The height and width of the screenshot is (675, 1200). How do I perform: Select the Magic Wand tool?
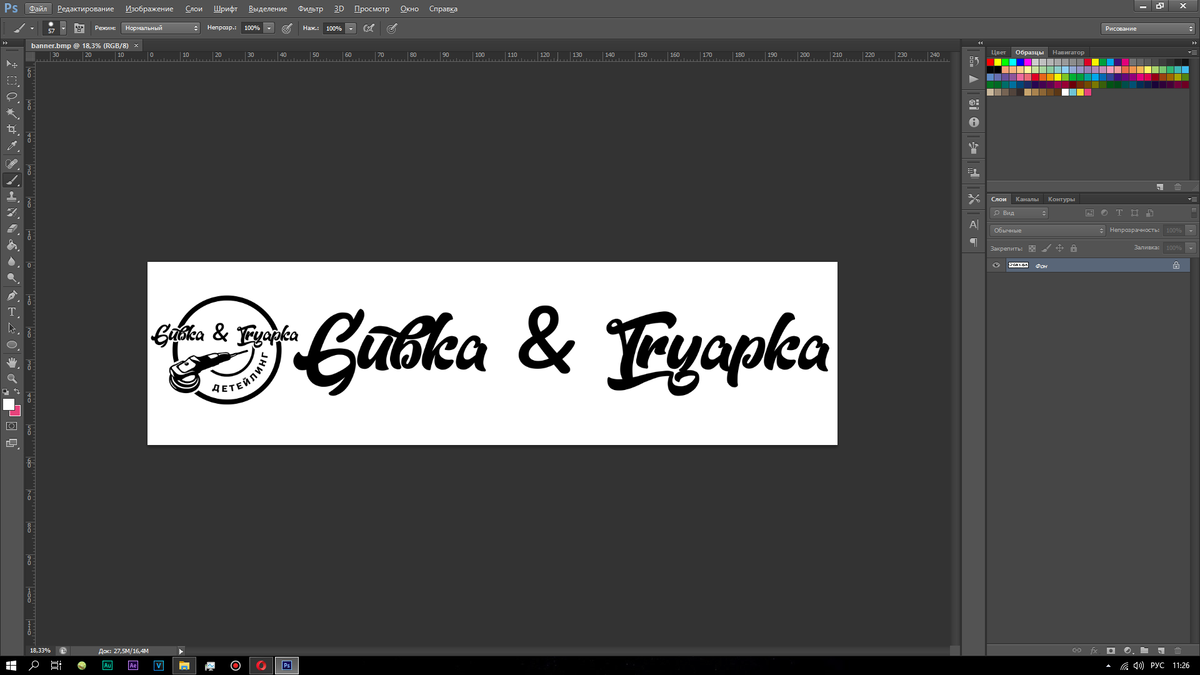coord(13,113)
